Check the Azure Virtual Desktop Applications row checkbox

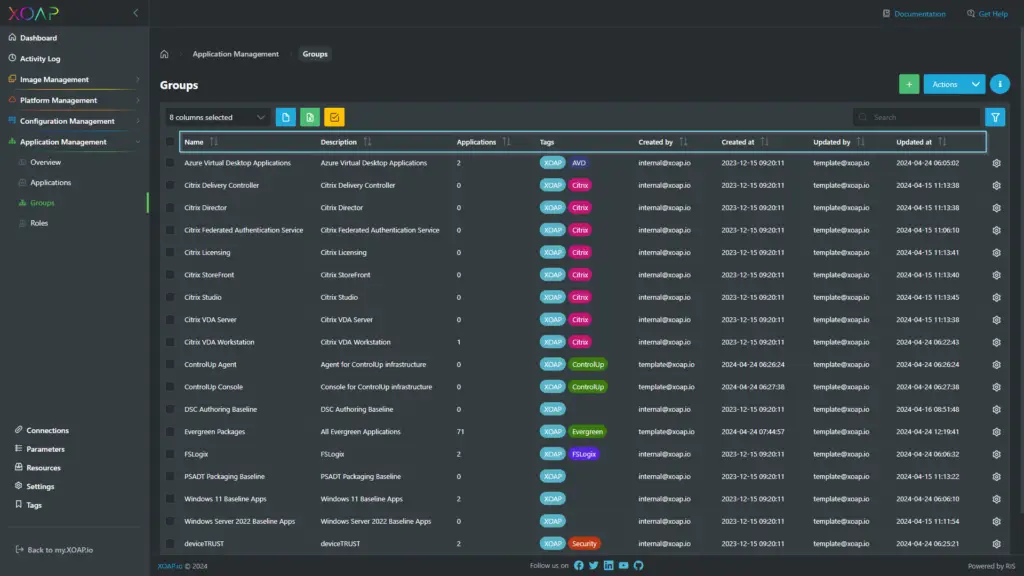tap(170, 163)
